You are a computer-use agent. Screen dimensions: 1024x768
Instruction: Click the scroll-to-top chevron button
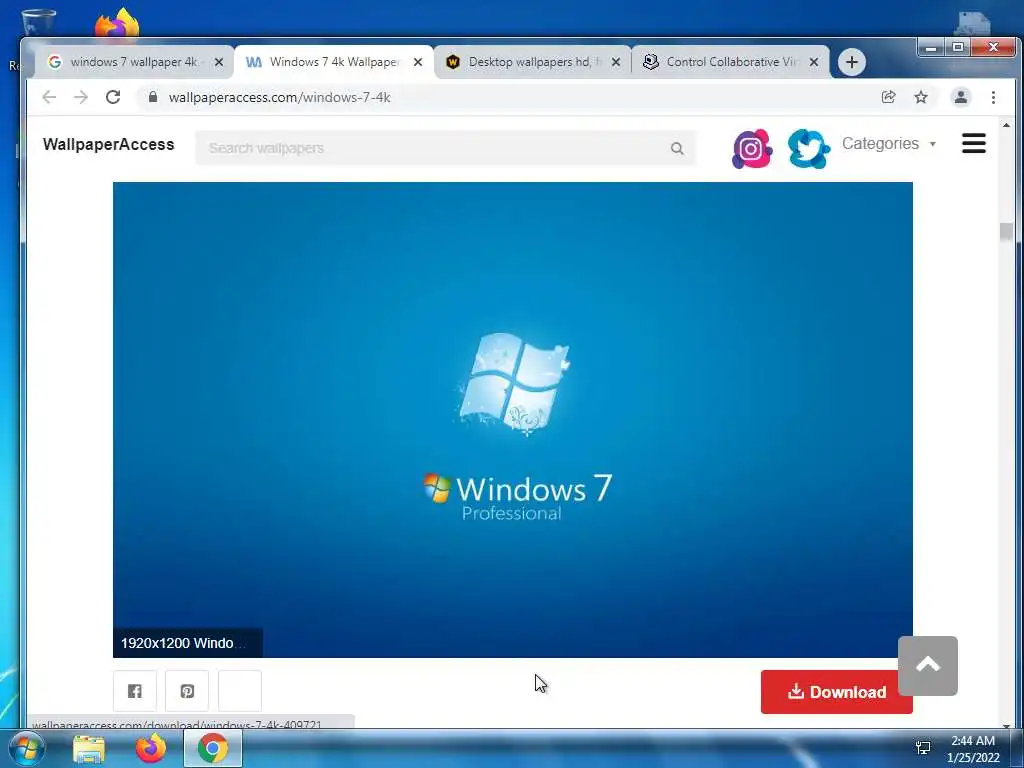(x=927, y=665)
